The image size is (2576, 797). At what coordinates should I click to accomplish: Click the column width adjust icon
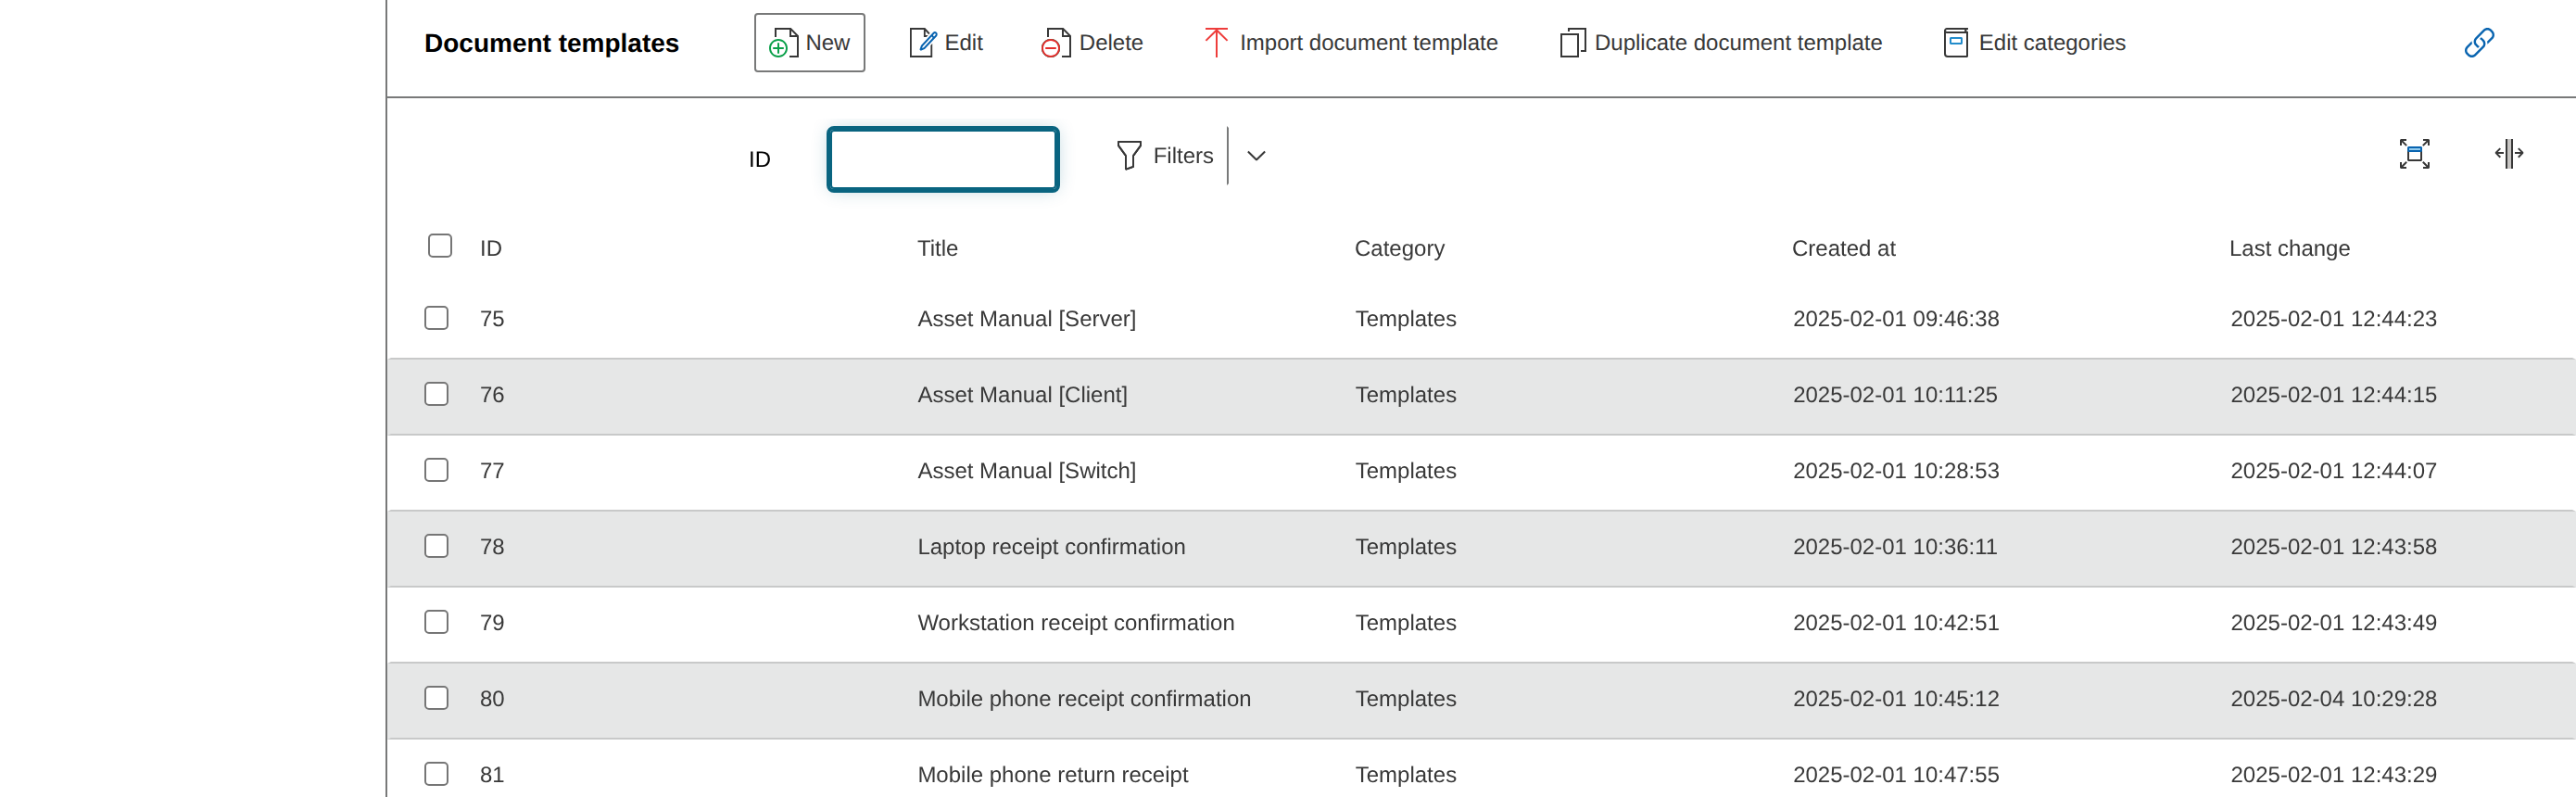[x=2508, y=154]
